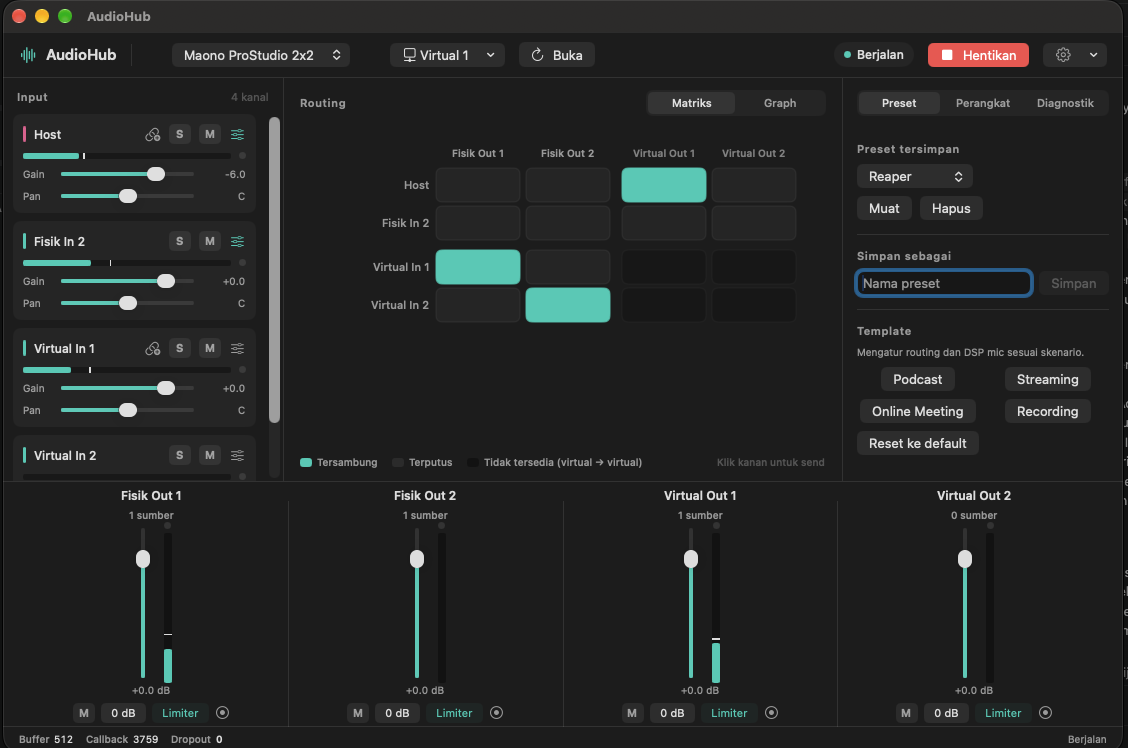Viewport: 1128px width, 748px height.
Task: Click Reset ke default button
Action: [917, 444]
